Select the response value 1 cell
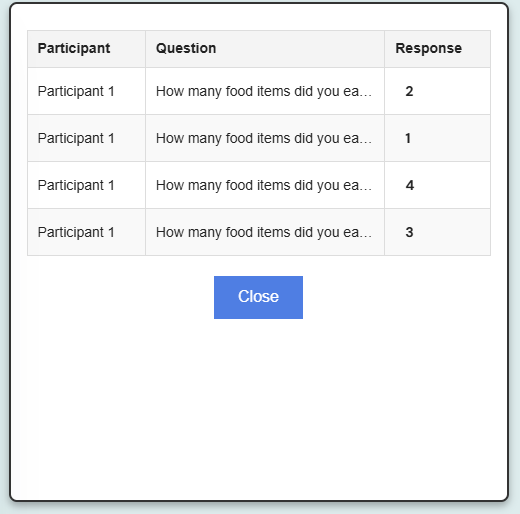Viewport: 520px width, 514px height. tap(437, 138)
